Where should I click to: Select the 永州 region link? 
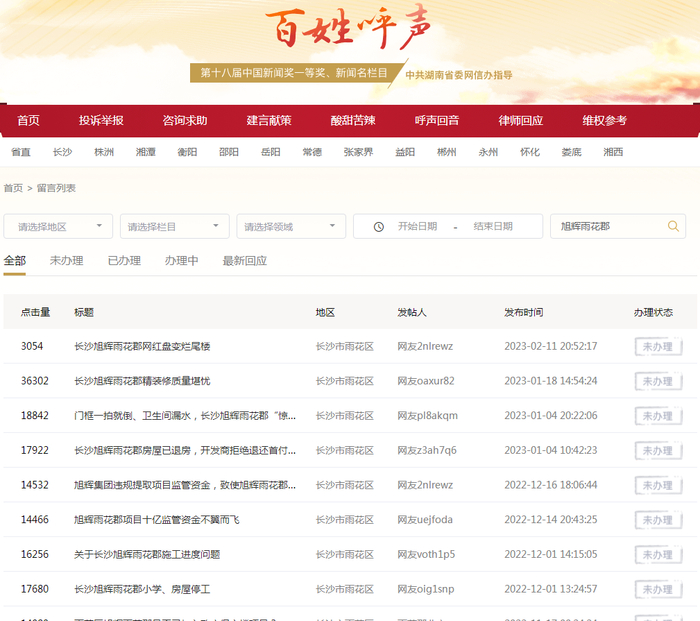(488, 152)
